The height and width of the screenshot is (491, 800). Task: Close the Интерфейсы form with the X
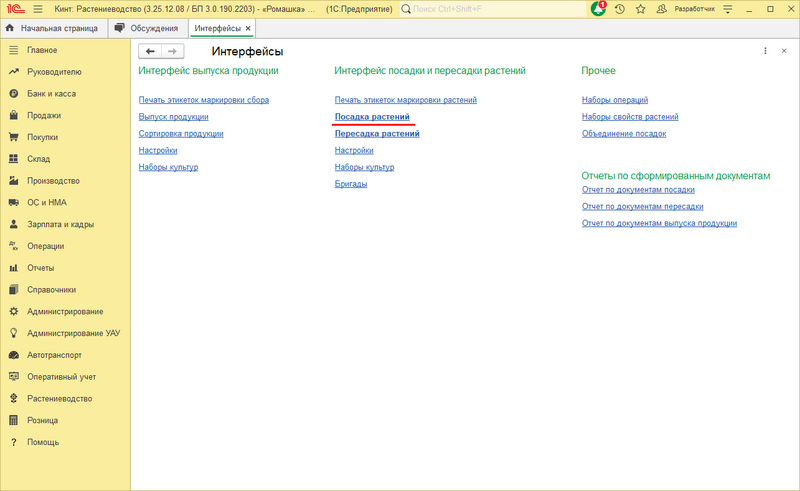(784, 51)
